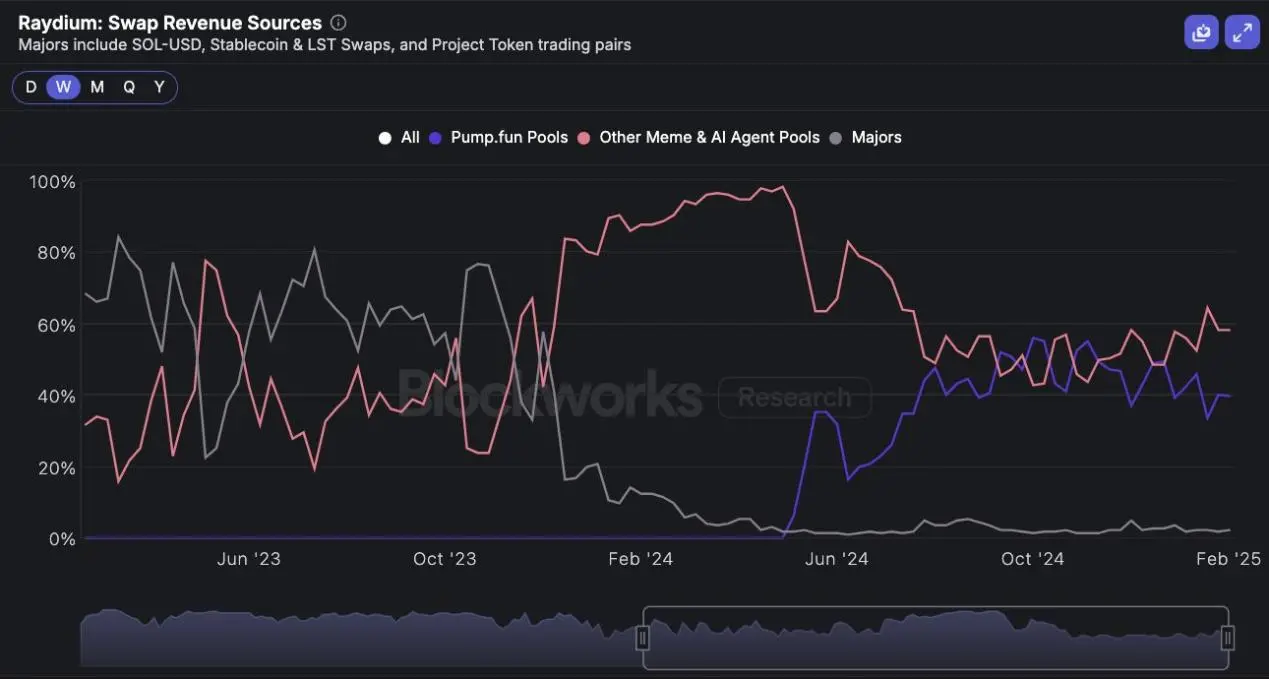Click the download chart icon
The width and height of the screenshot is (1269, 679).
click(1201, 31)
